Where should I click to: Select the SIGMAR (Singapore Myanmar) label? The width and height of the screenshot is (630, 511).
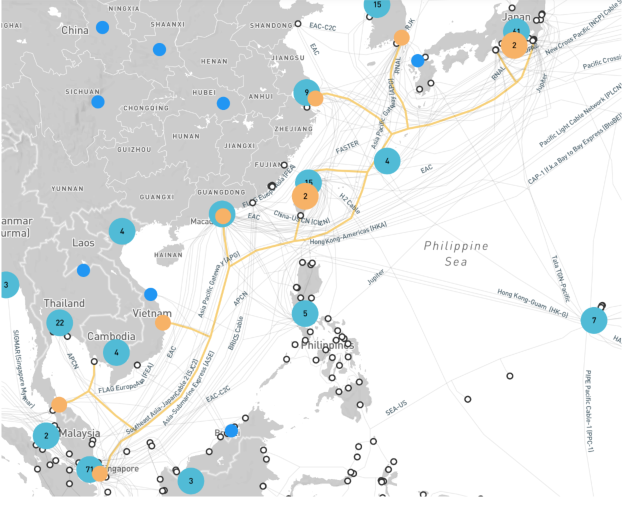point(23,369)
